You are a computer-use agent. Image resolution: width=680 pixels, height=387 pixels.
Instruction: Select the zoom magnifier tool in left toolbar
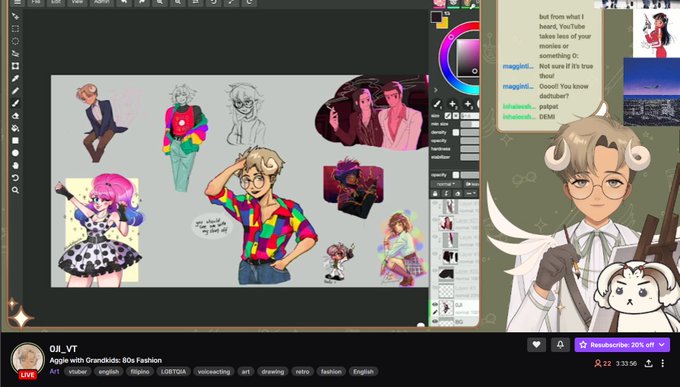click(x=15, y=190)
